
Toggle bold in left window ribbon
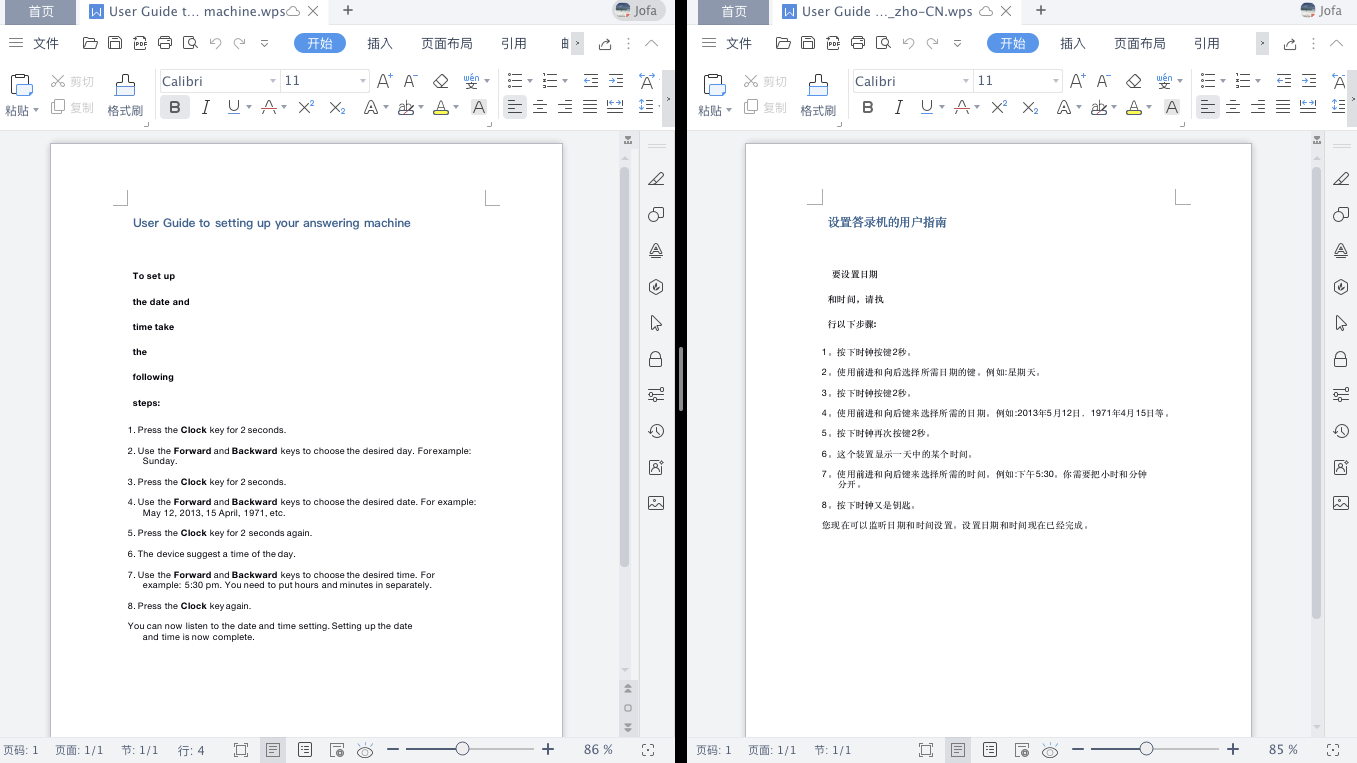click(x=175, y=107)
